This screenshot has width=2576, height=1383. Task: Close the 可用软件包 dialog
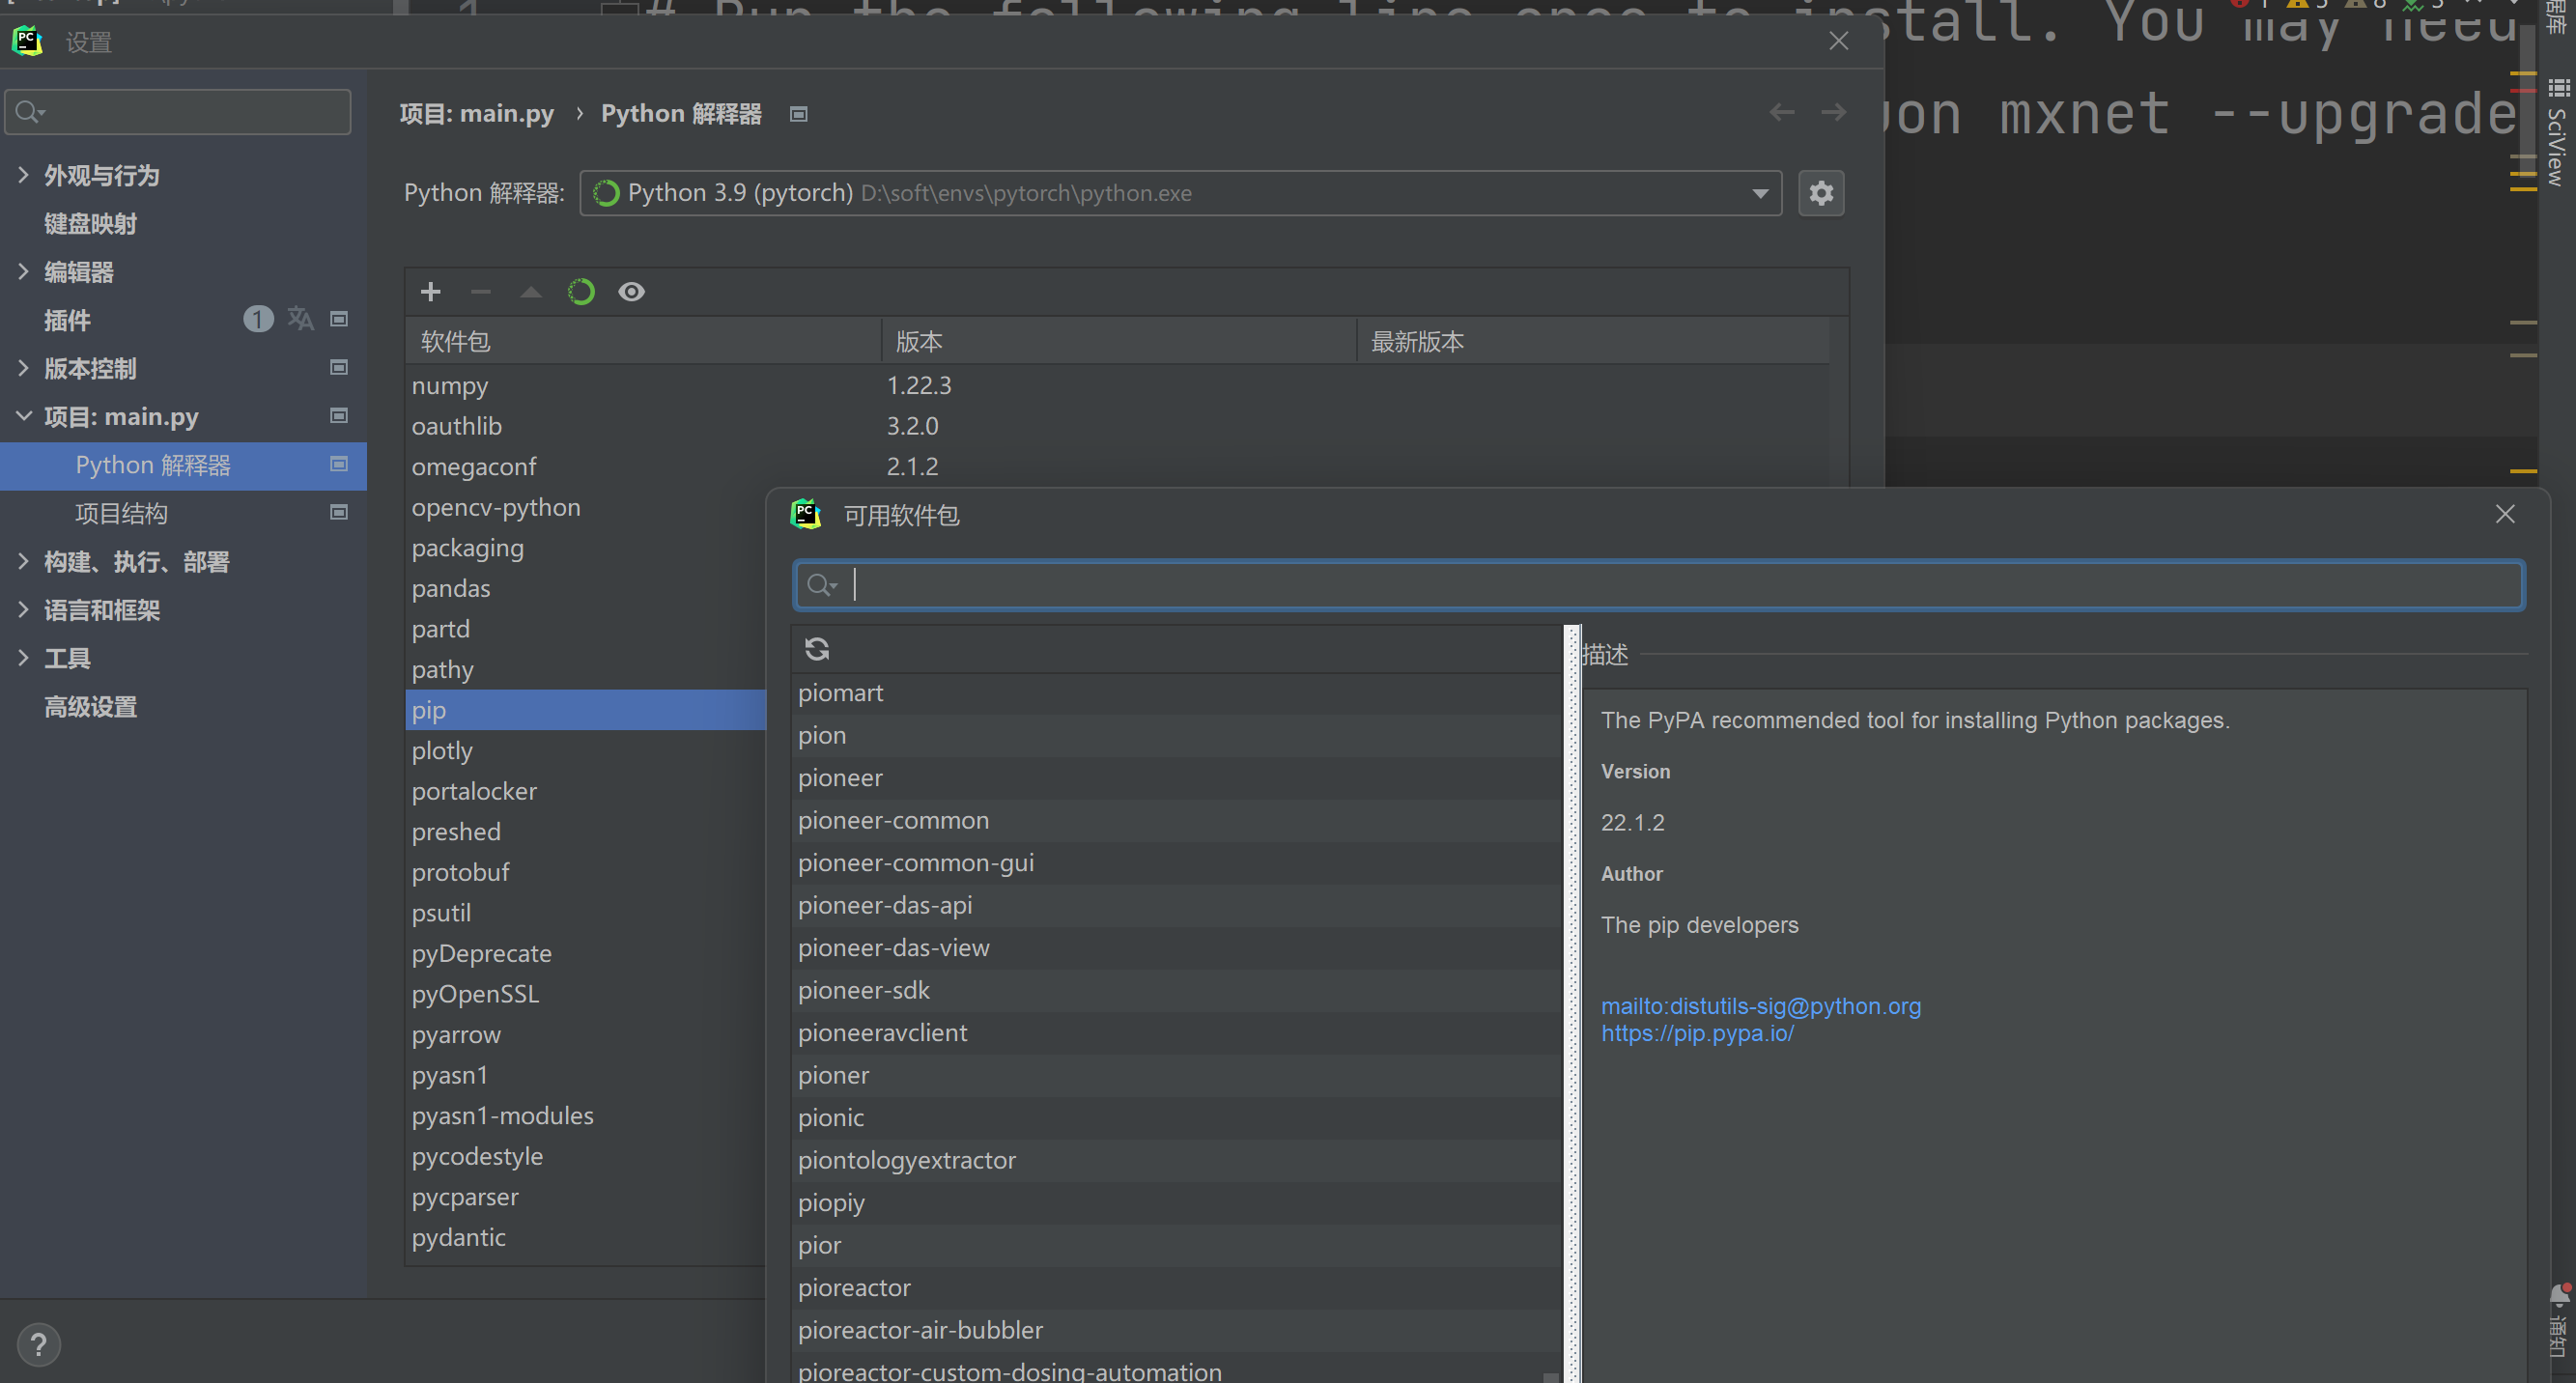coord(2504,514)
